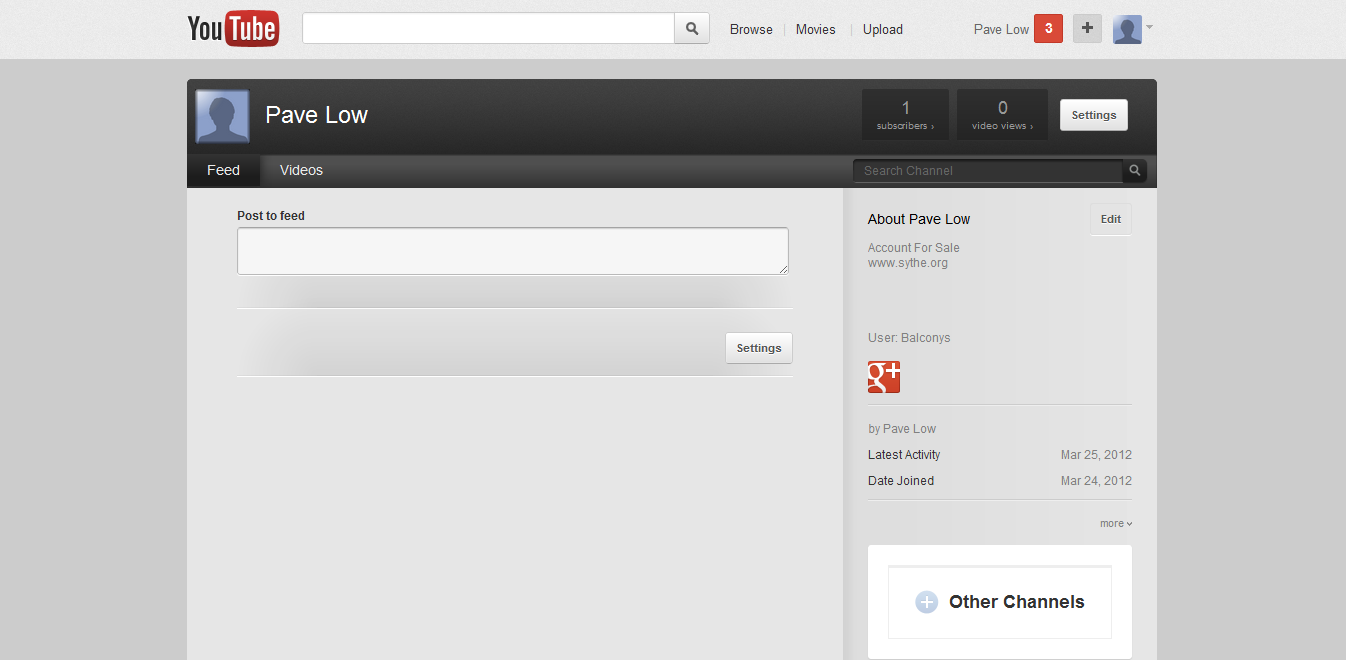
Task: Open the Browse link
Action: coord(751,30)
